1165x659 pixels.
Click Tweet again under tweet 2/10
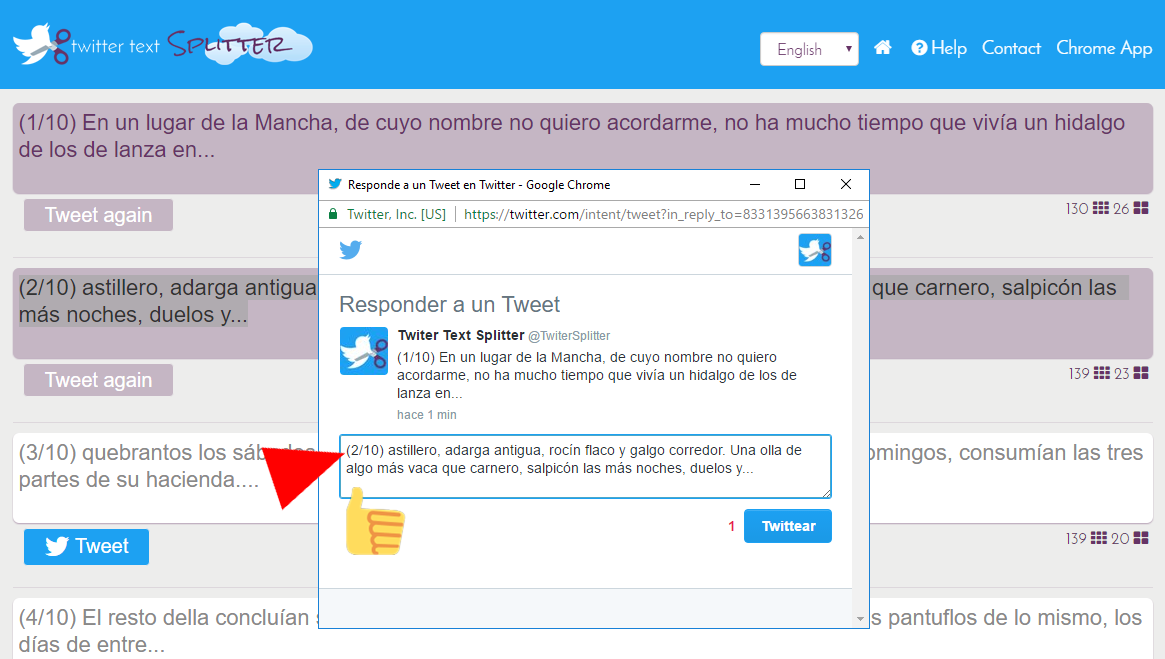[x=98, y=380]
